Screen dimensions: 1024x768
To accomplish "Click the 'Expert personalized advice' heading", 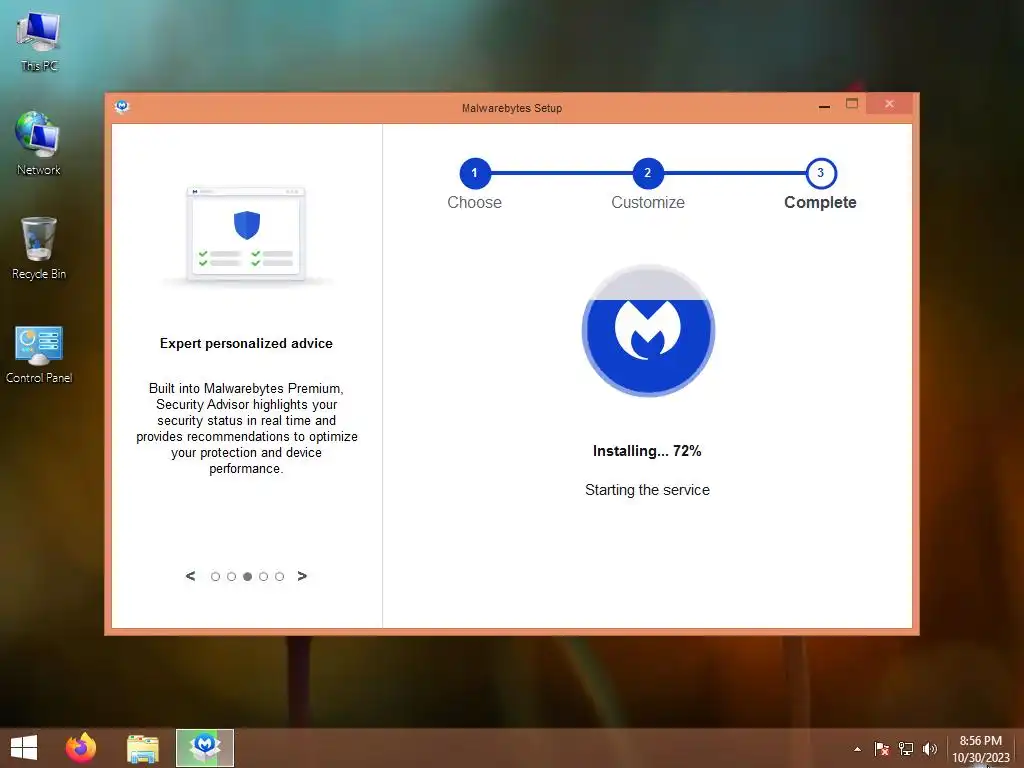I will click(246, 344).
